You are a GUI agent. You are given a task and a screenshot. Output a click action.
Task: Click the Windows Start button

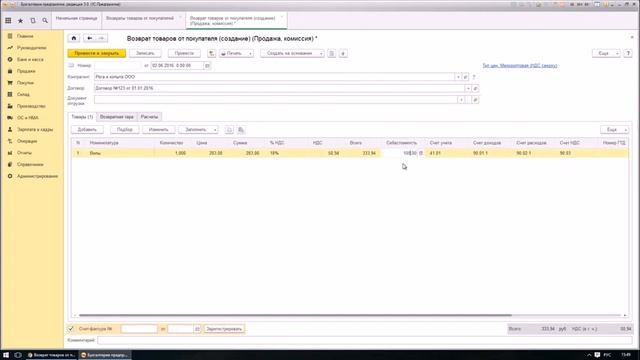coord(6,355)
